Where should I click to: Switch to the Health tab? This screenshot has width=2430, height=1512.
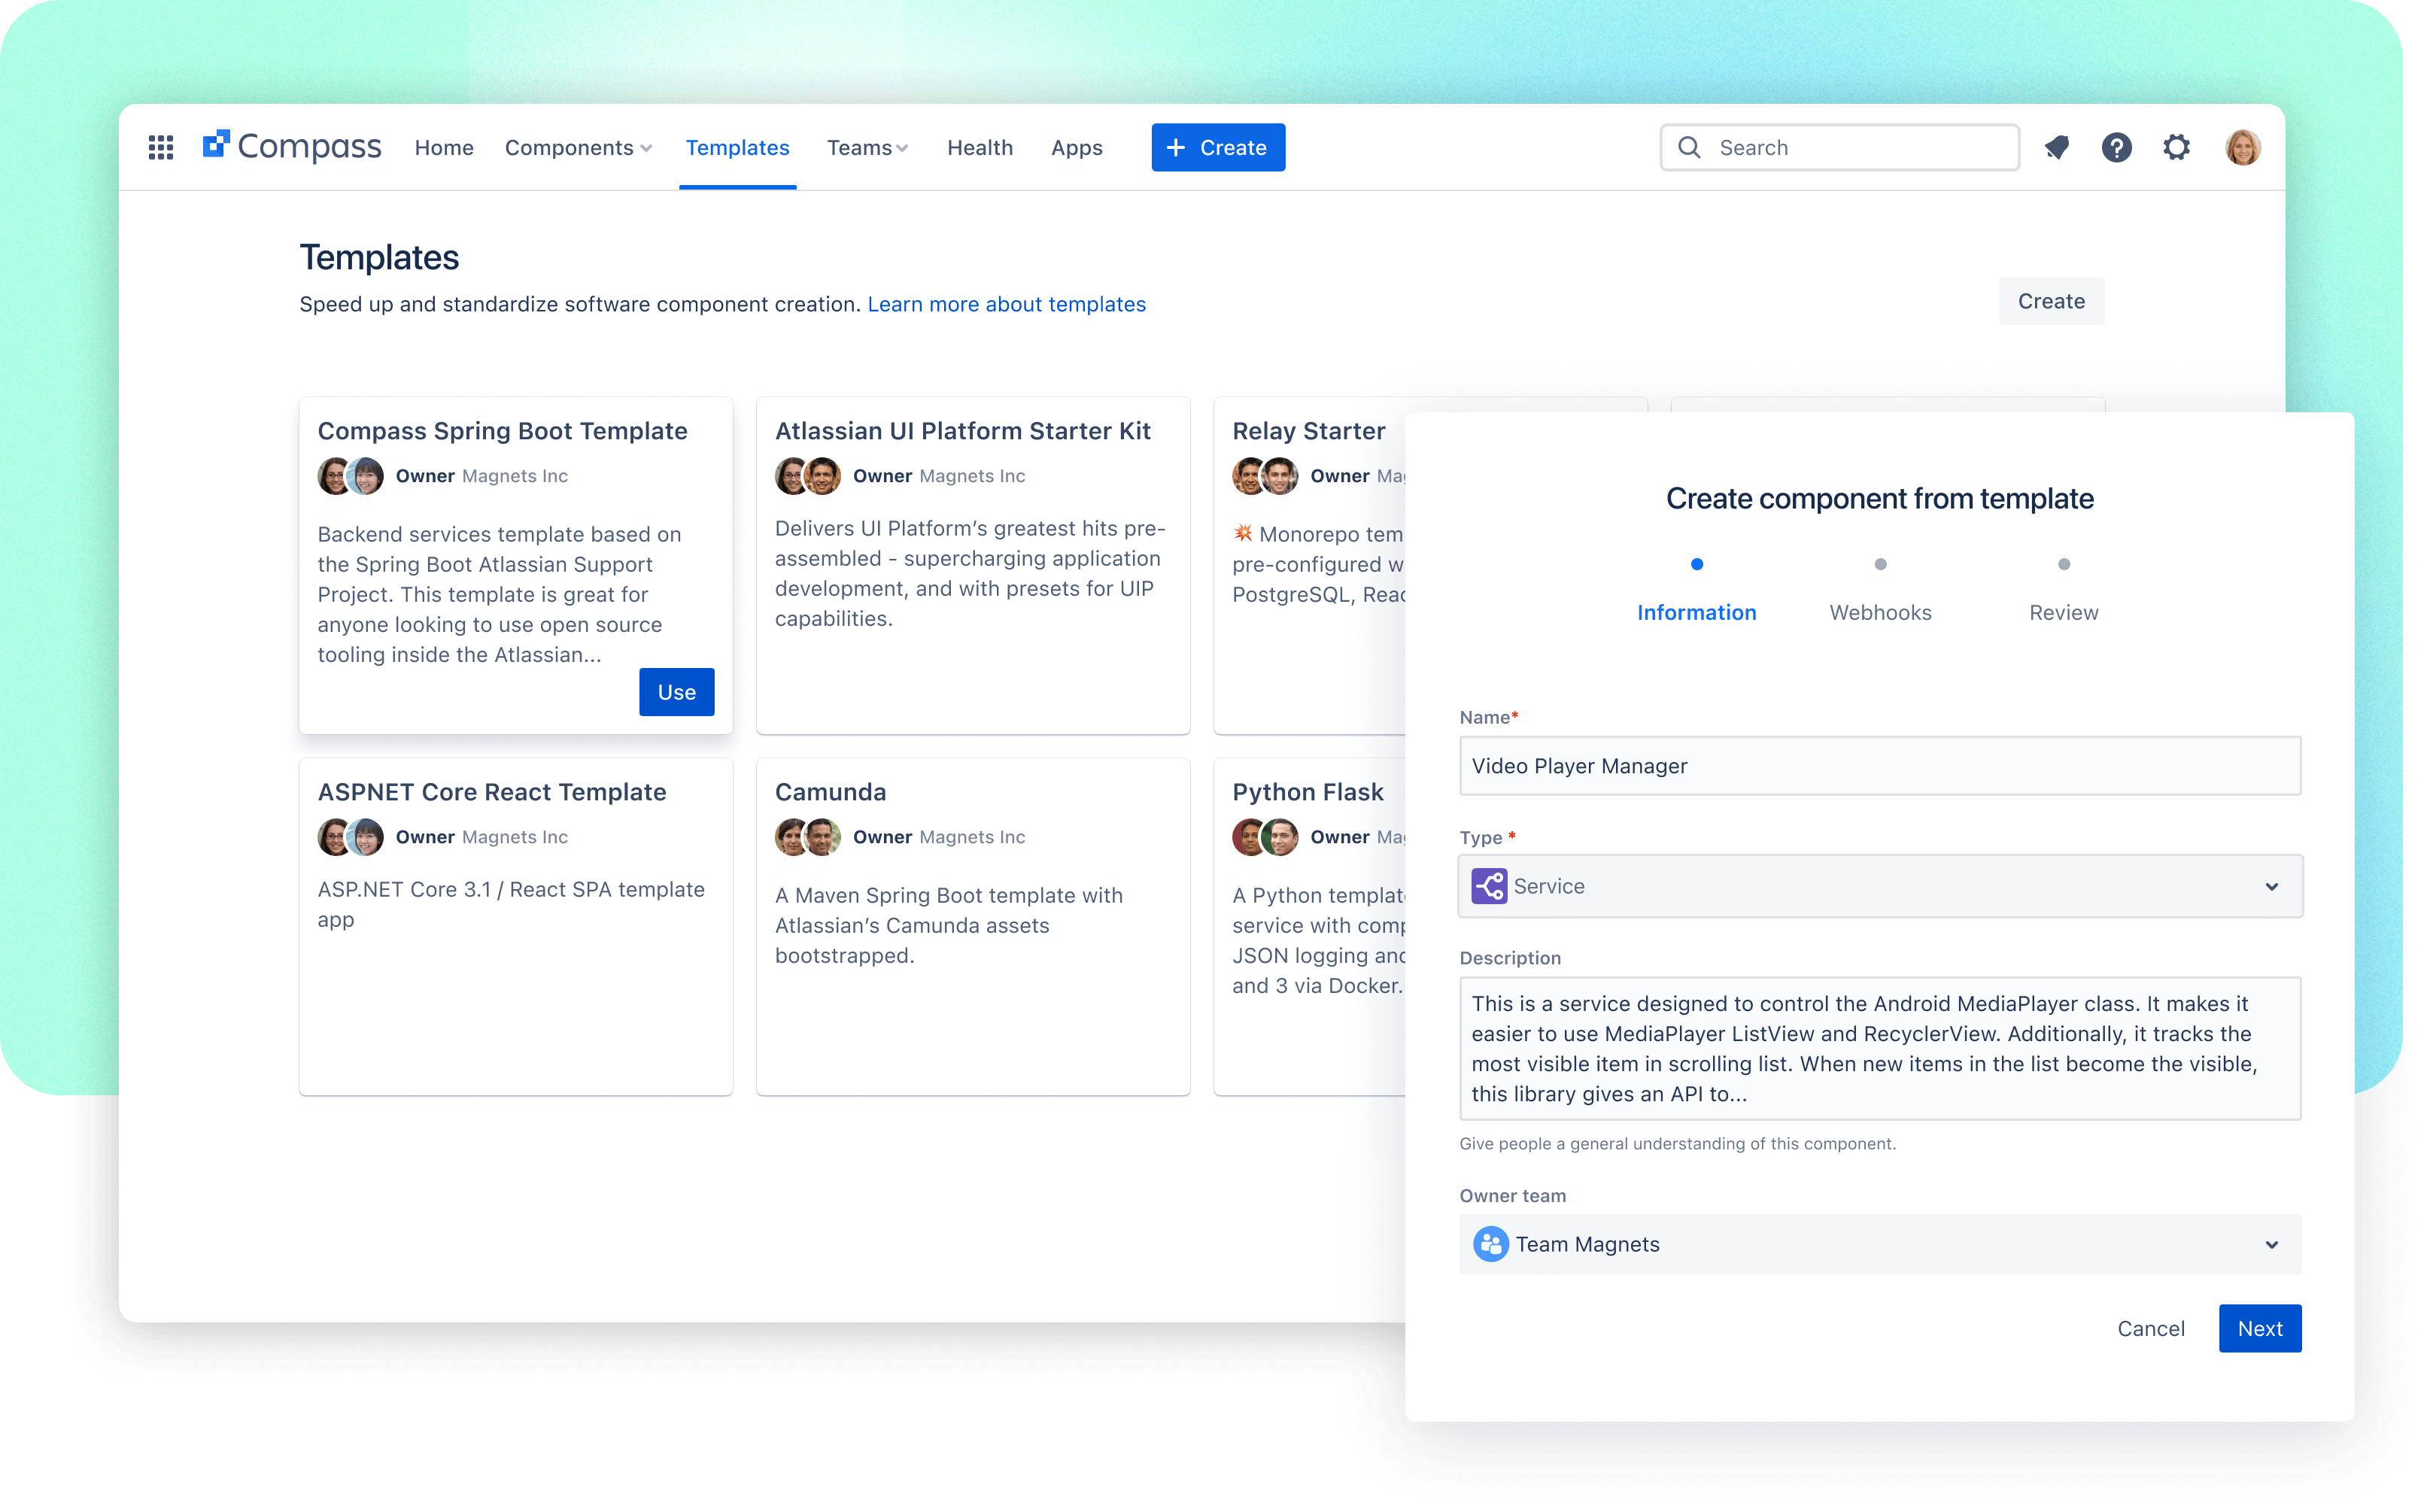[x=980, y=147]
